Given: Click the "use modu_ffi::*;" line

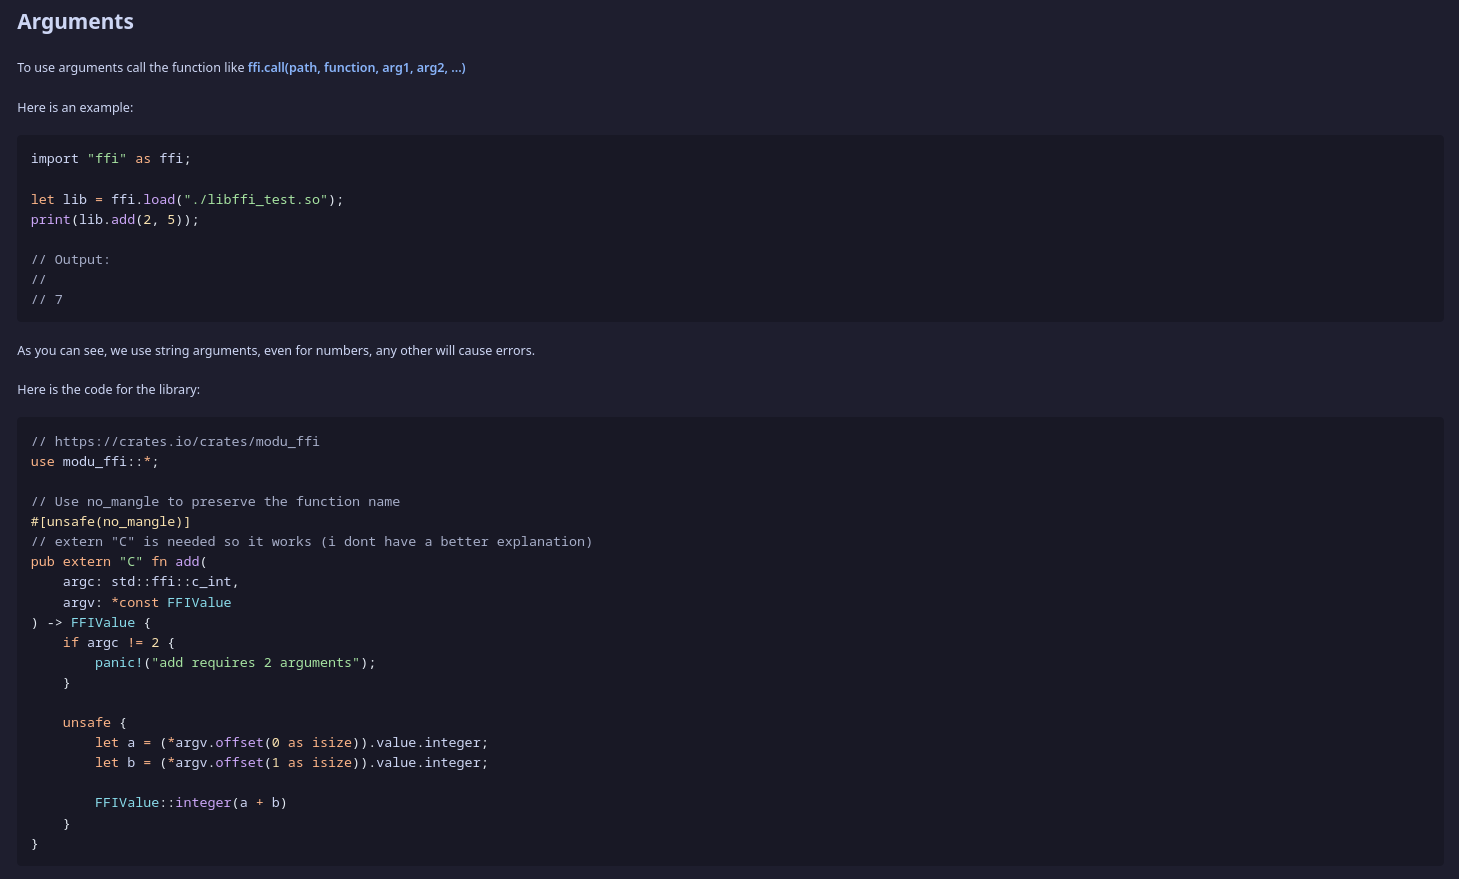Looking at the screenshot, I should tap(94, 462).
